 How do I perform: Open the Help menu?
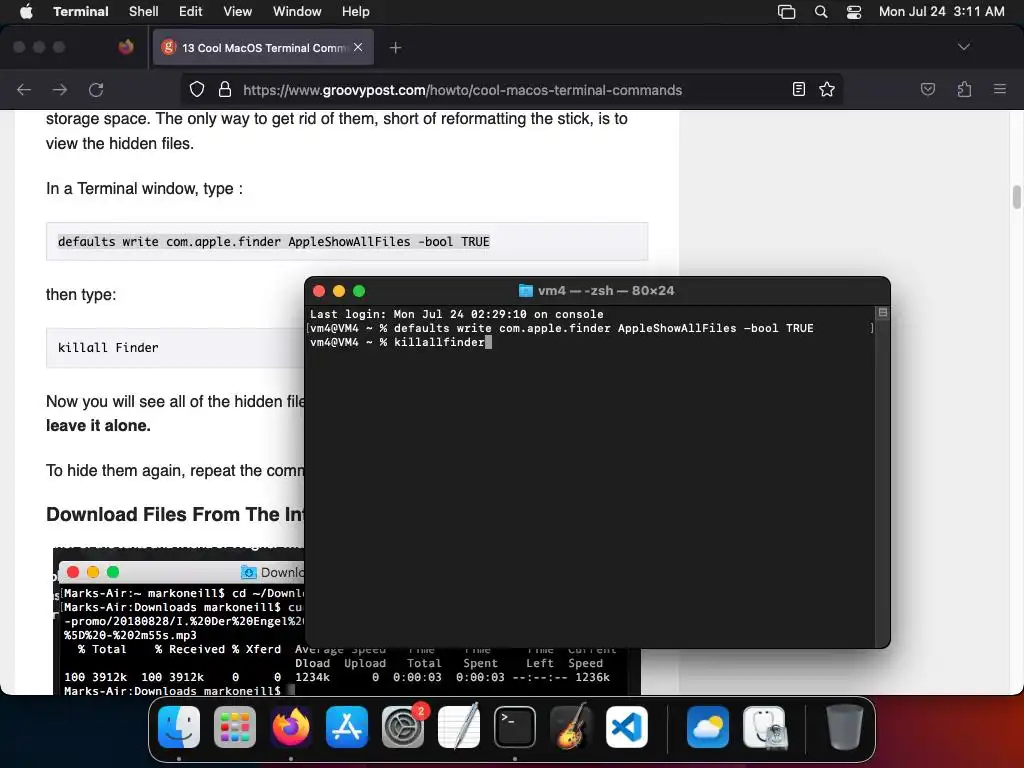click(x=356, y=12)
